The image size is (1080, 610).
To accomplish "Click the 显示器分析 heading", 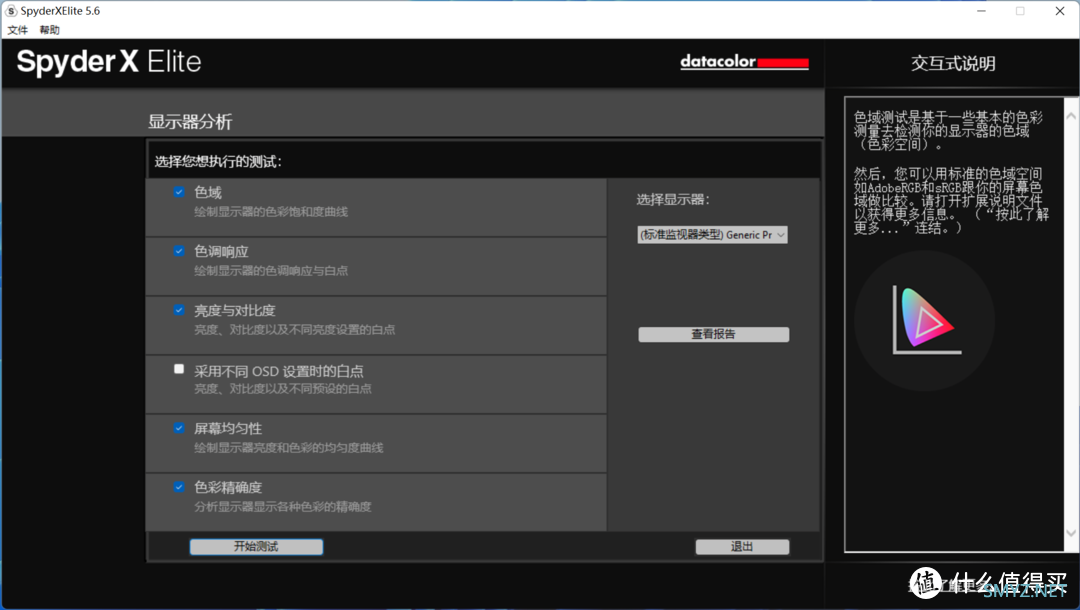I will [190, 122].
